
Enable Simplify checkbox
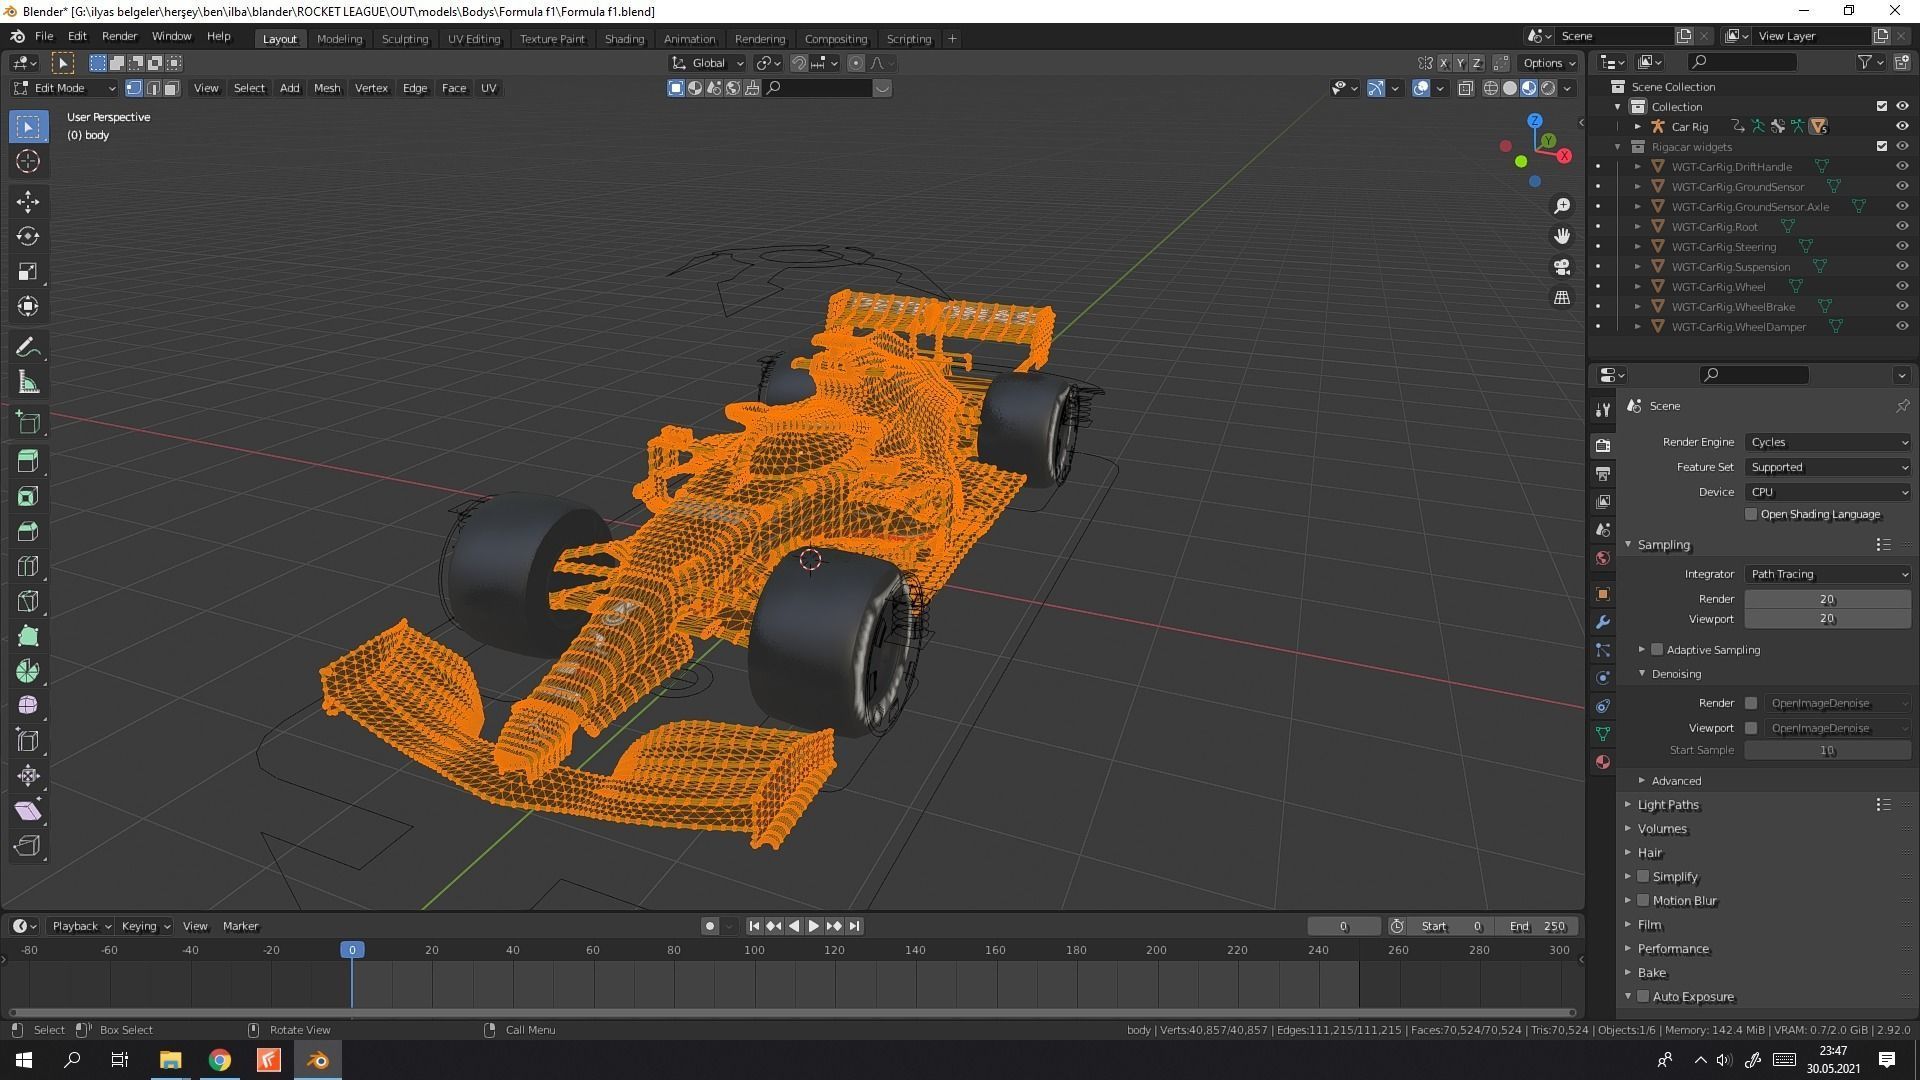click(1643, 876)
